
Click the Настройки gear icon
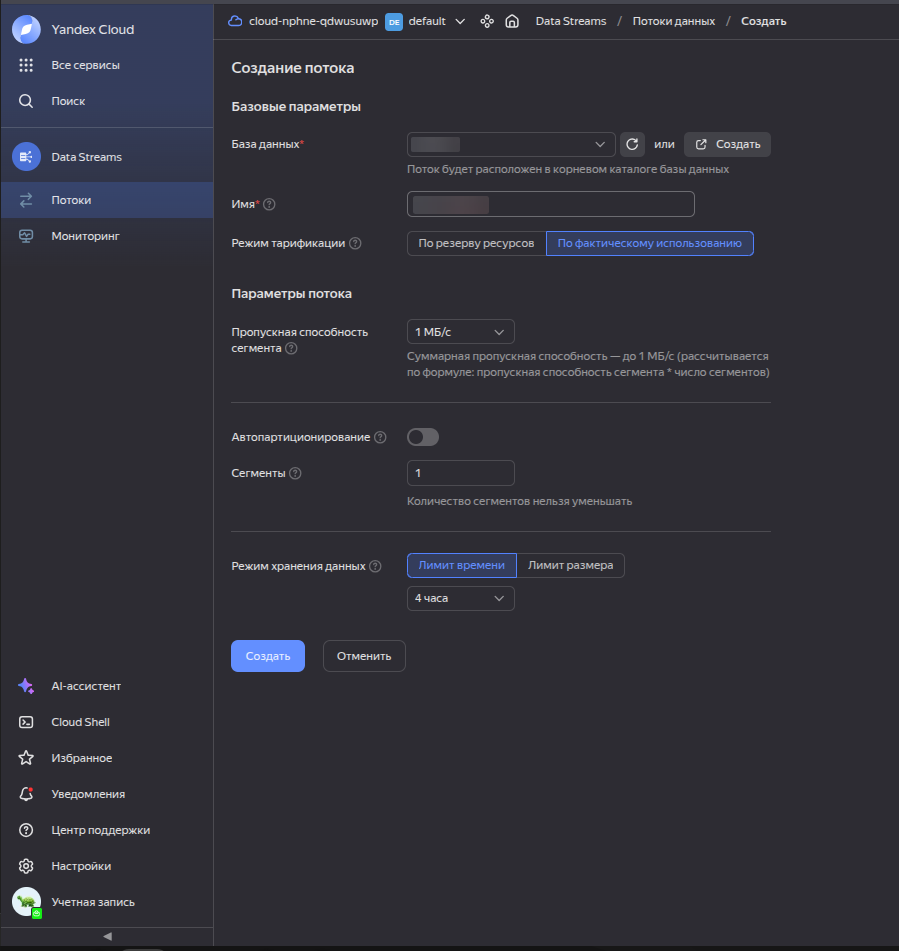coord(26,865)
